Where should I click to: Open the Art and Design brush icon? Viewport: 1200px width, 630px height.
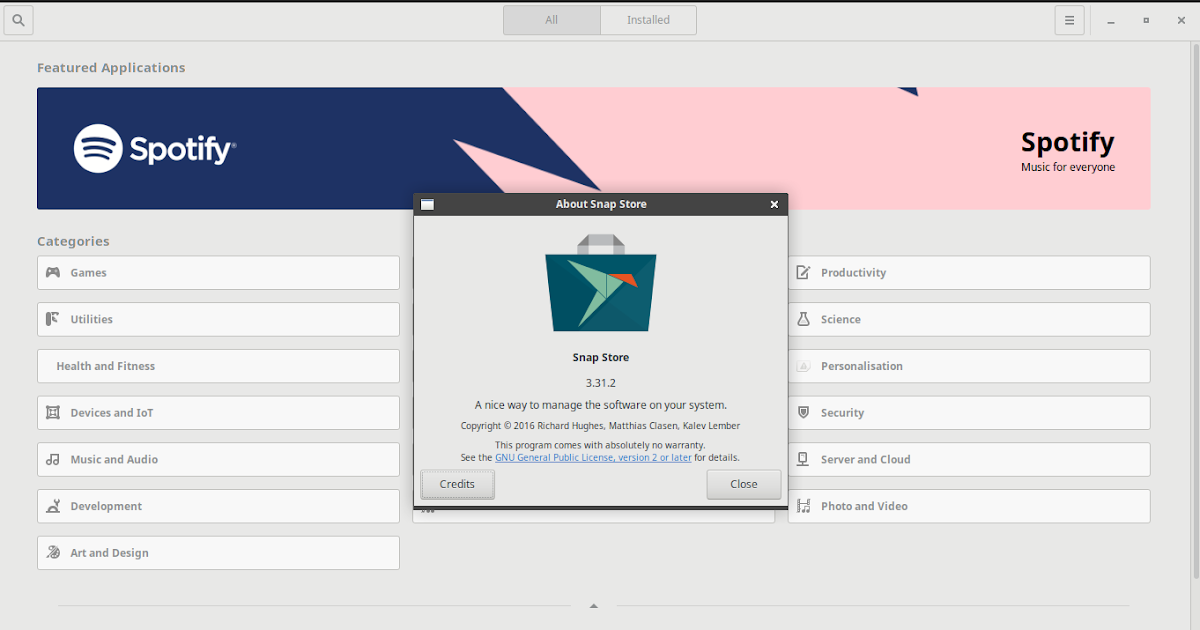pyautogui.click(x=53, y=552)
